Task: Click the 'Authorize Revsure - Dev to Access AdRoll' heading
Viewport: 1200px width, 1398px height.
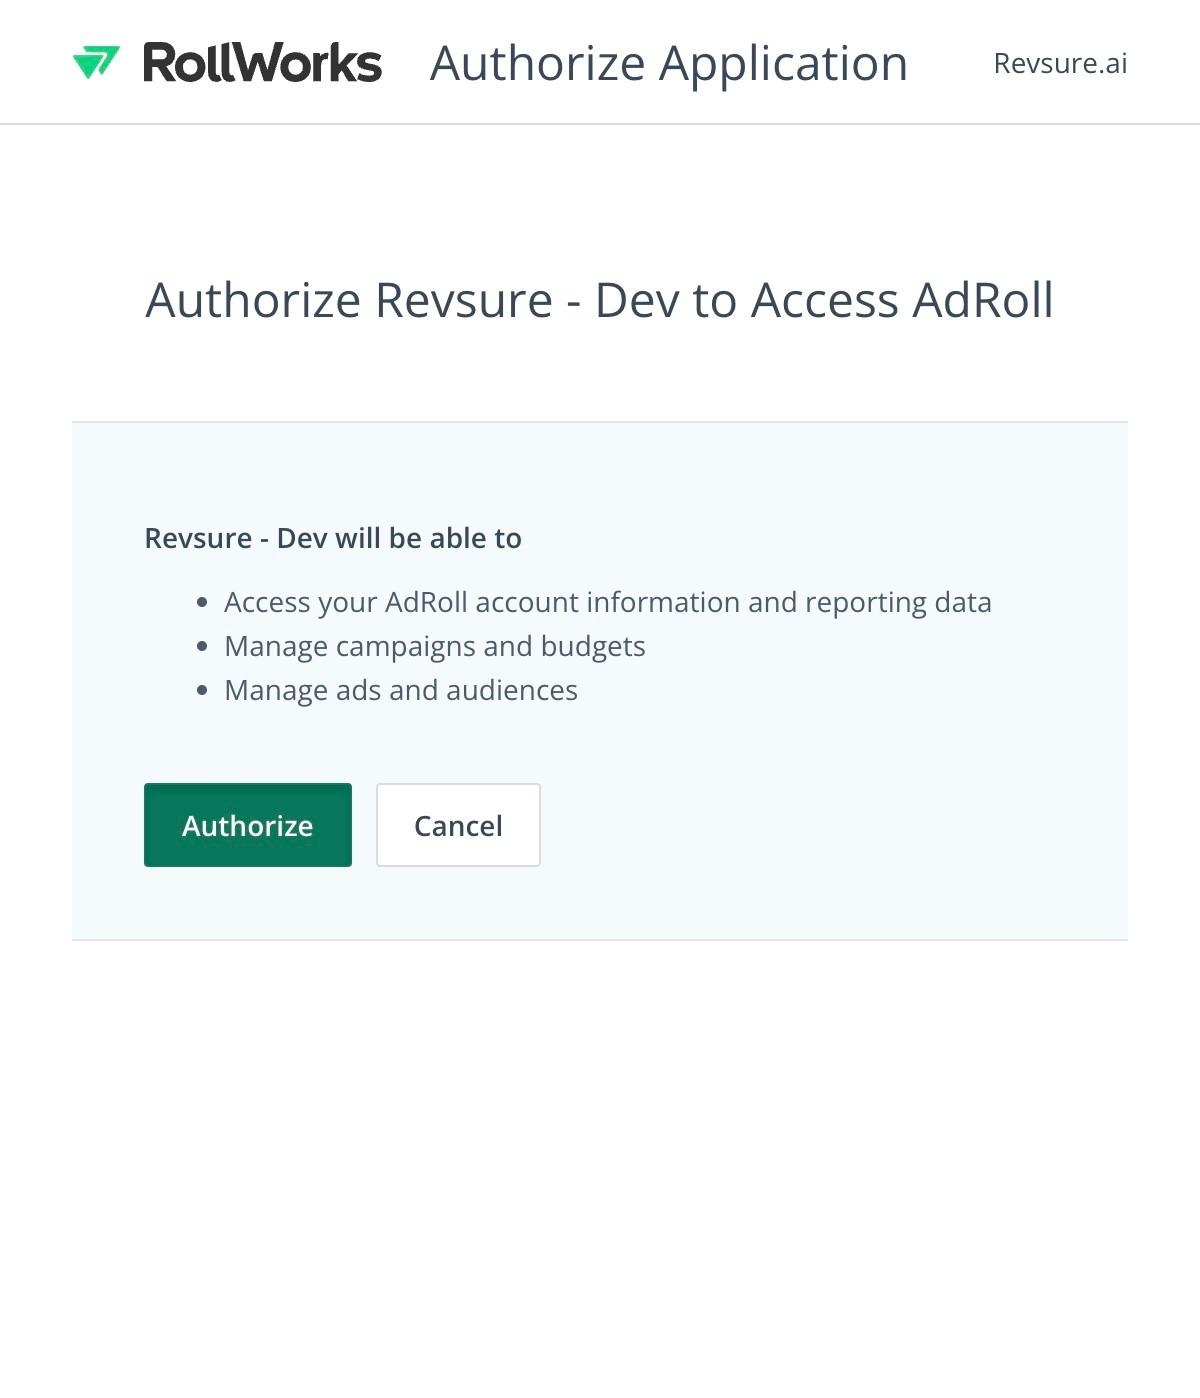Action: [600, 300]
